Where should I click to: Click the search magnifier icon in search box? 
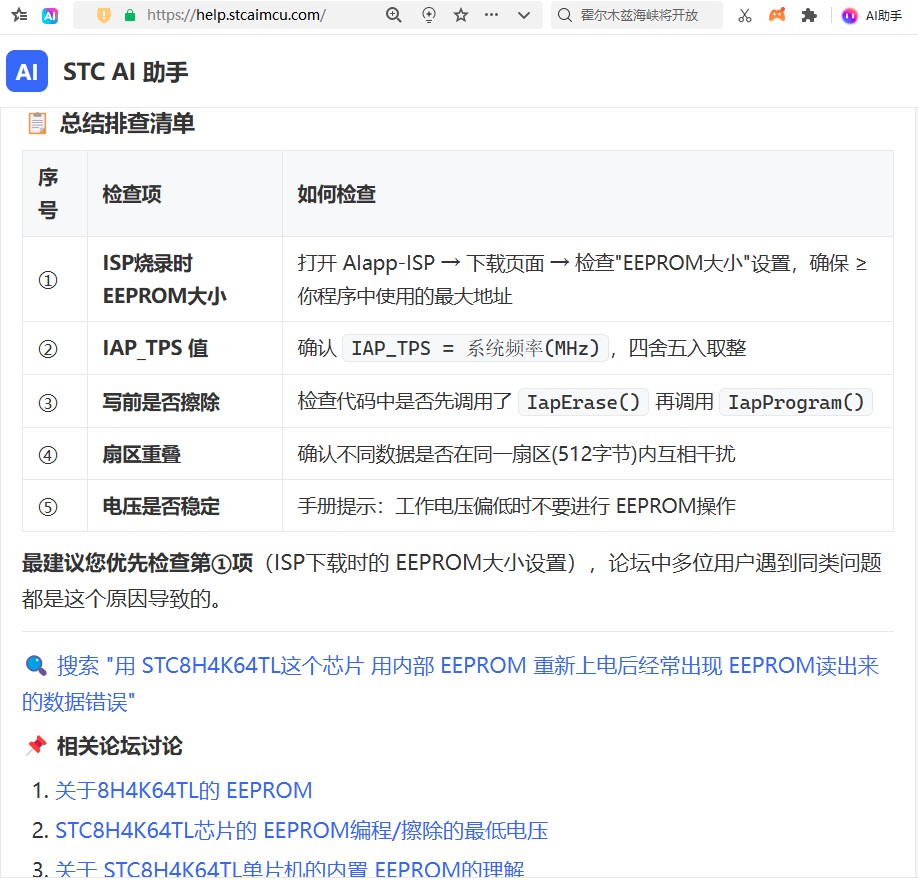564,15
